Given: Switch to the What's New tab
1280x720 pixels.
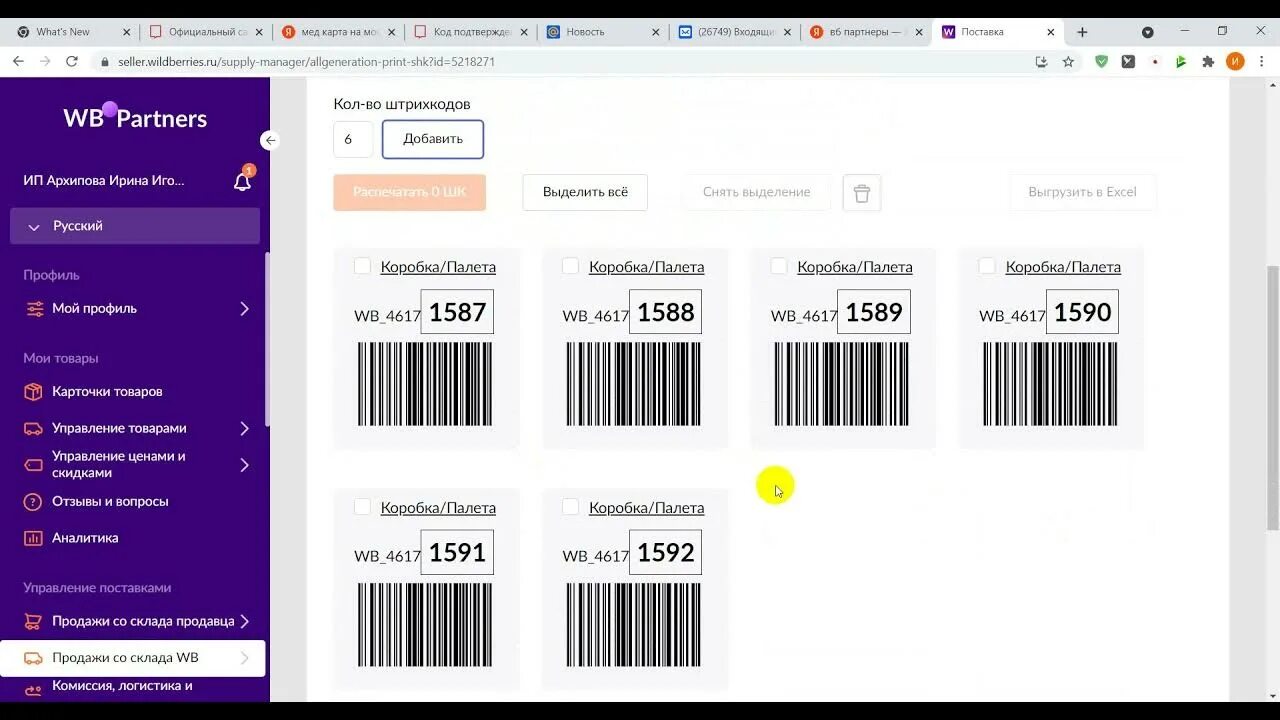Looking at the screenshot, I should coord(72,32).
